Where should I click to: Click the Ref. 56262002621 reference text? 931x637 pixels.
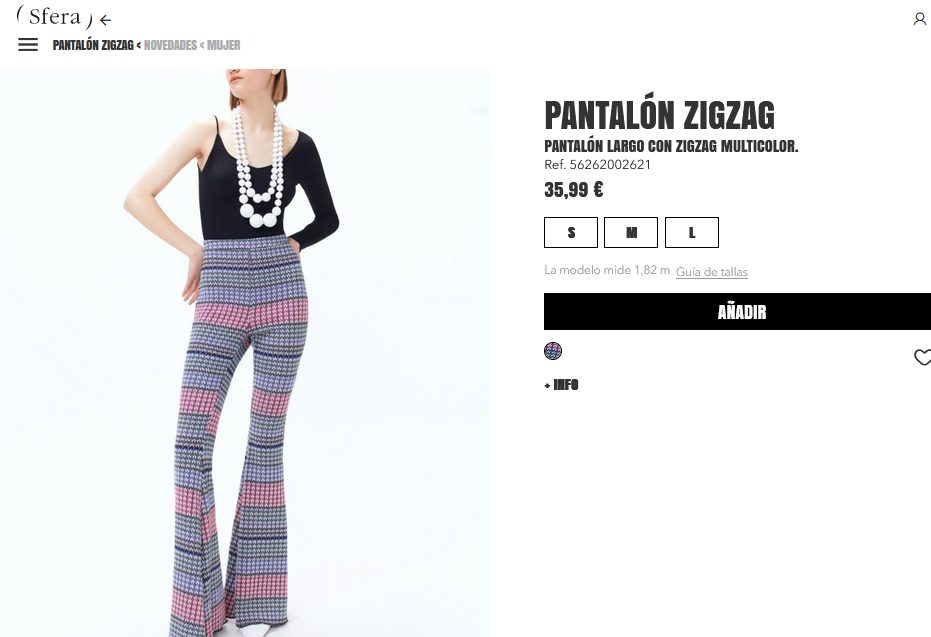[597, 164]
